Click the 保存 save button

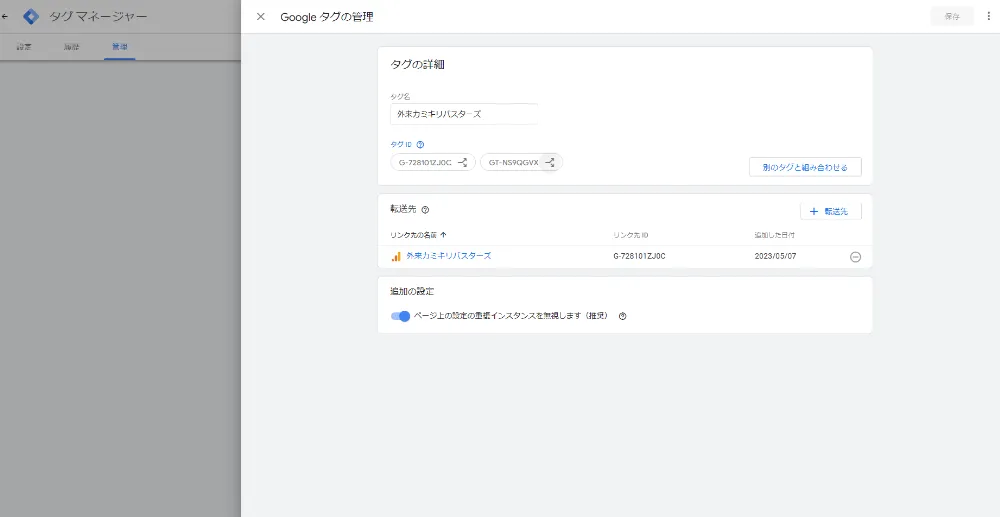click(952, 17)
